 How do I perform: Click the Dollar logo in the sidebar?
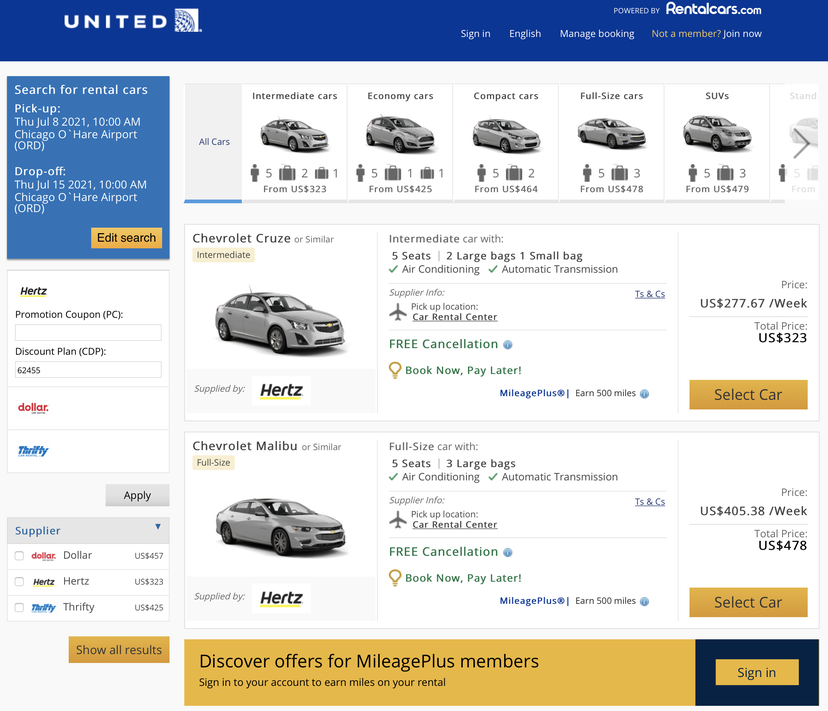point(31,408)
